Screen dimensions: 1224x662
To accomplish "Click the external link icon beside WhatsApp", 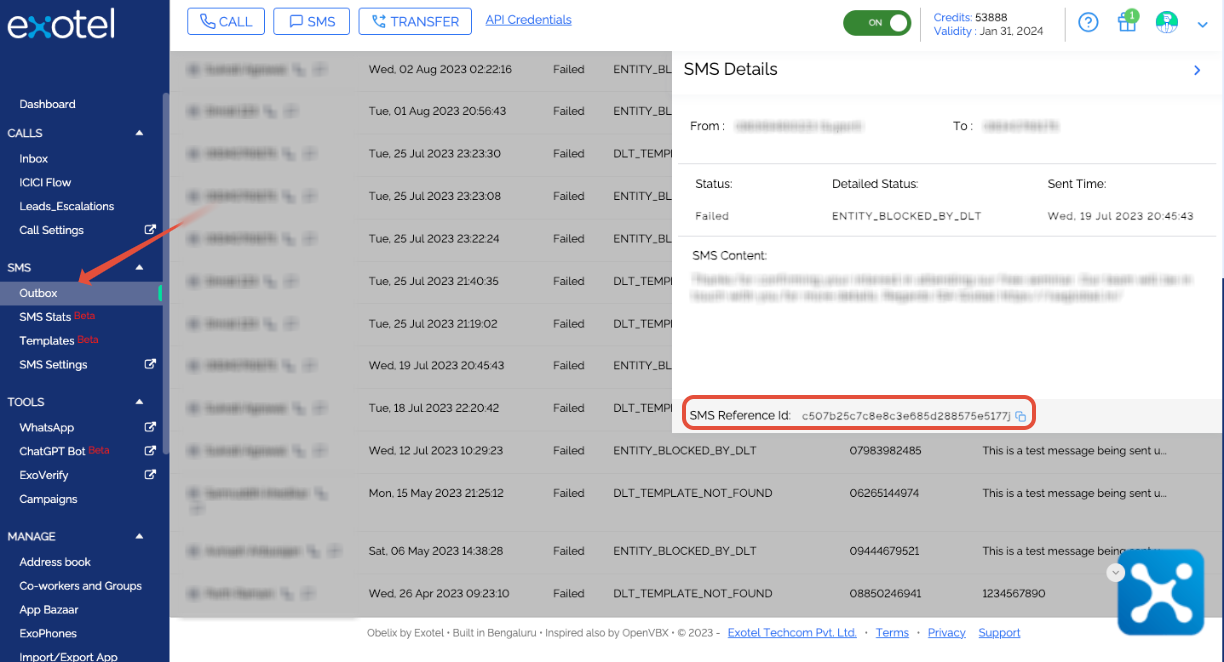I will 150,427.
